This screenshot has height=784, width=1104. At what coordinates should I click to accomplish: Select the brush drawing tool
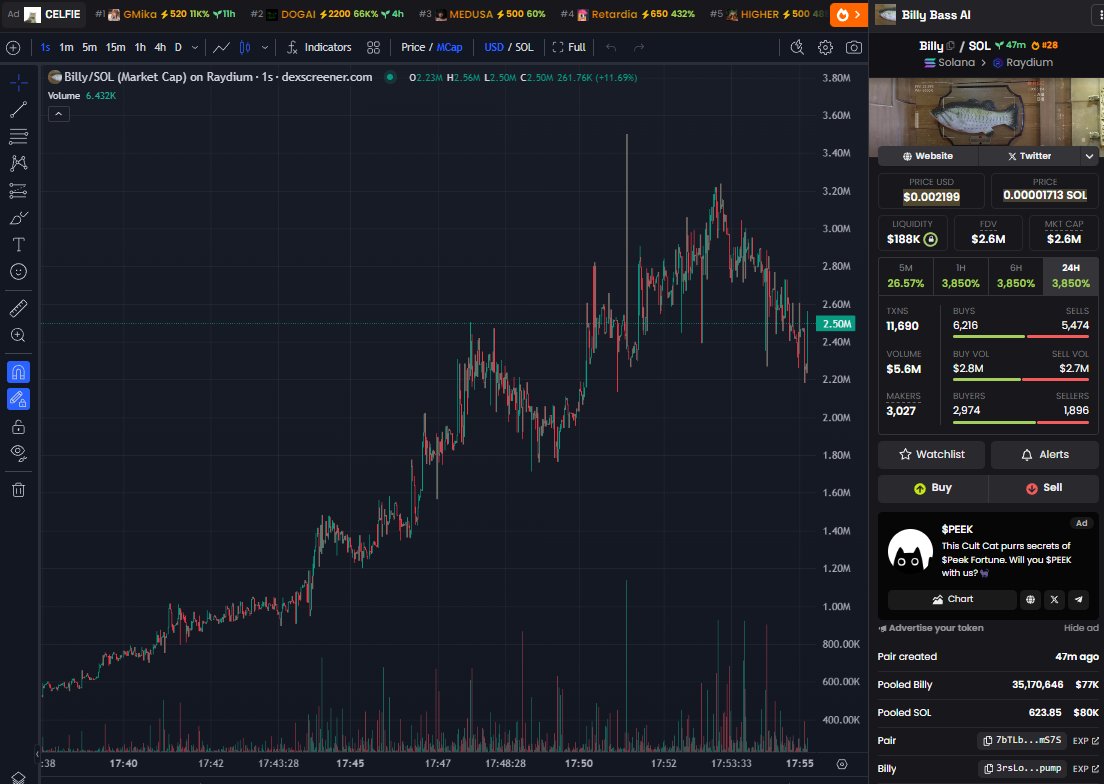[x=18, y=218]
